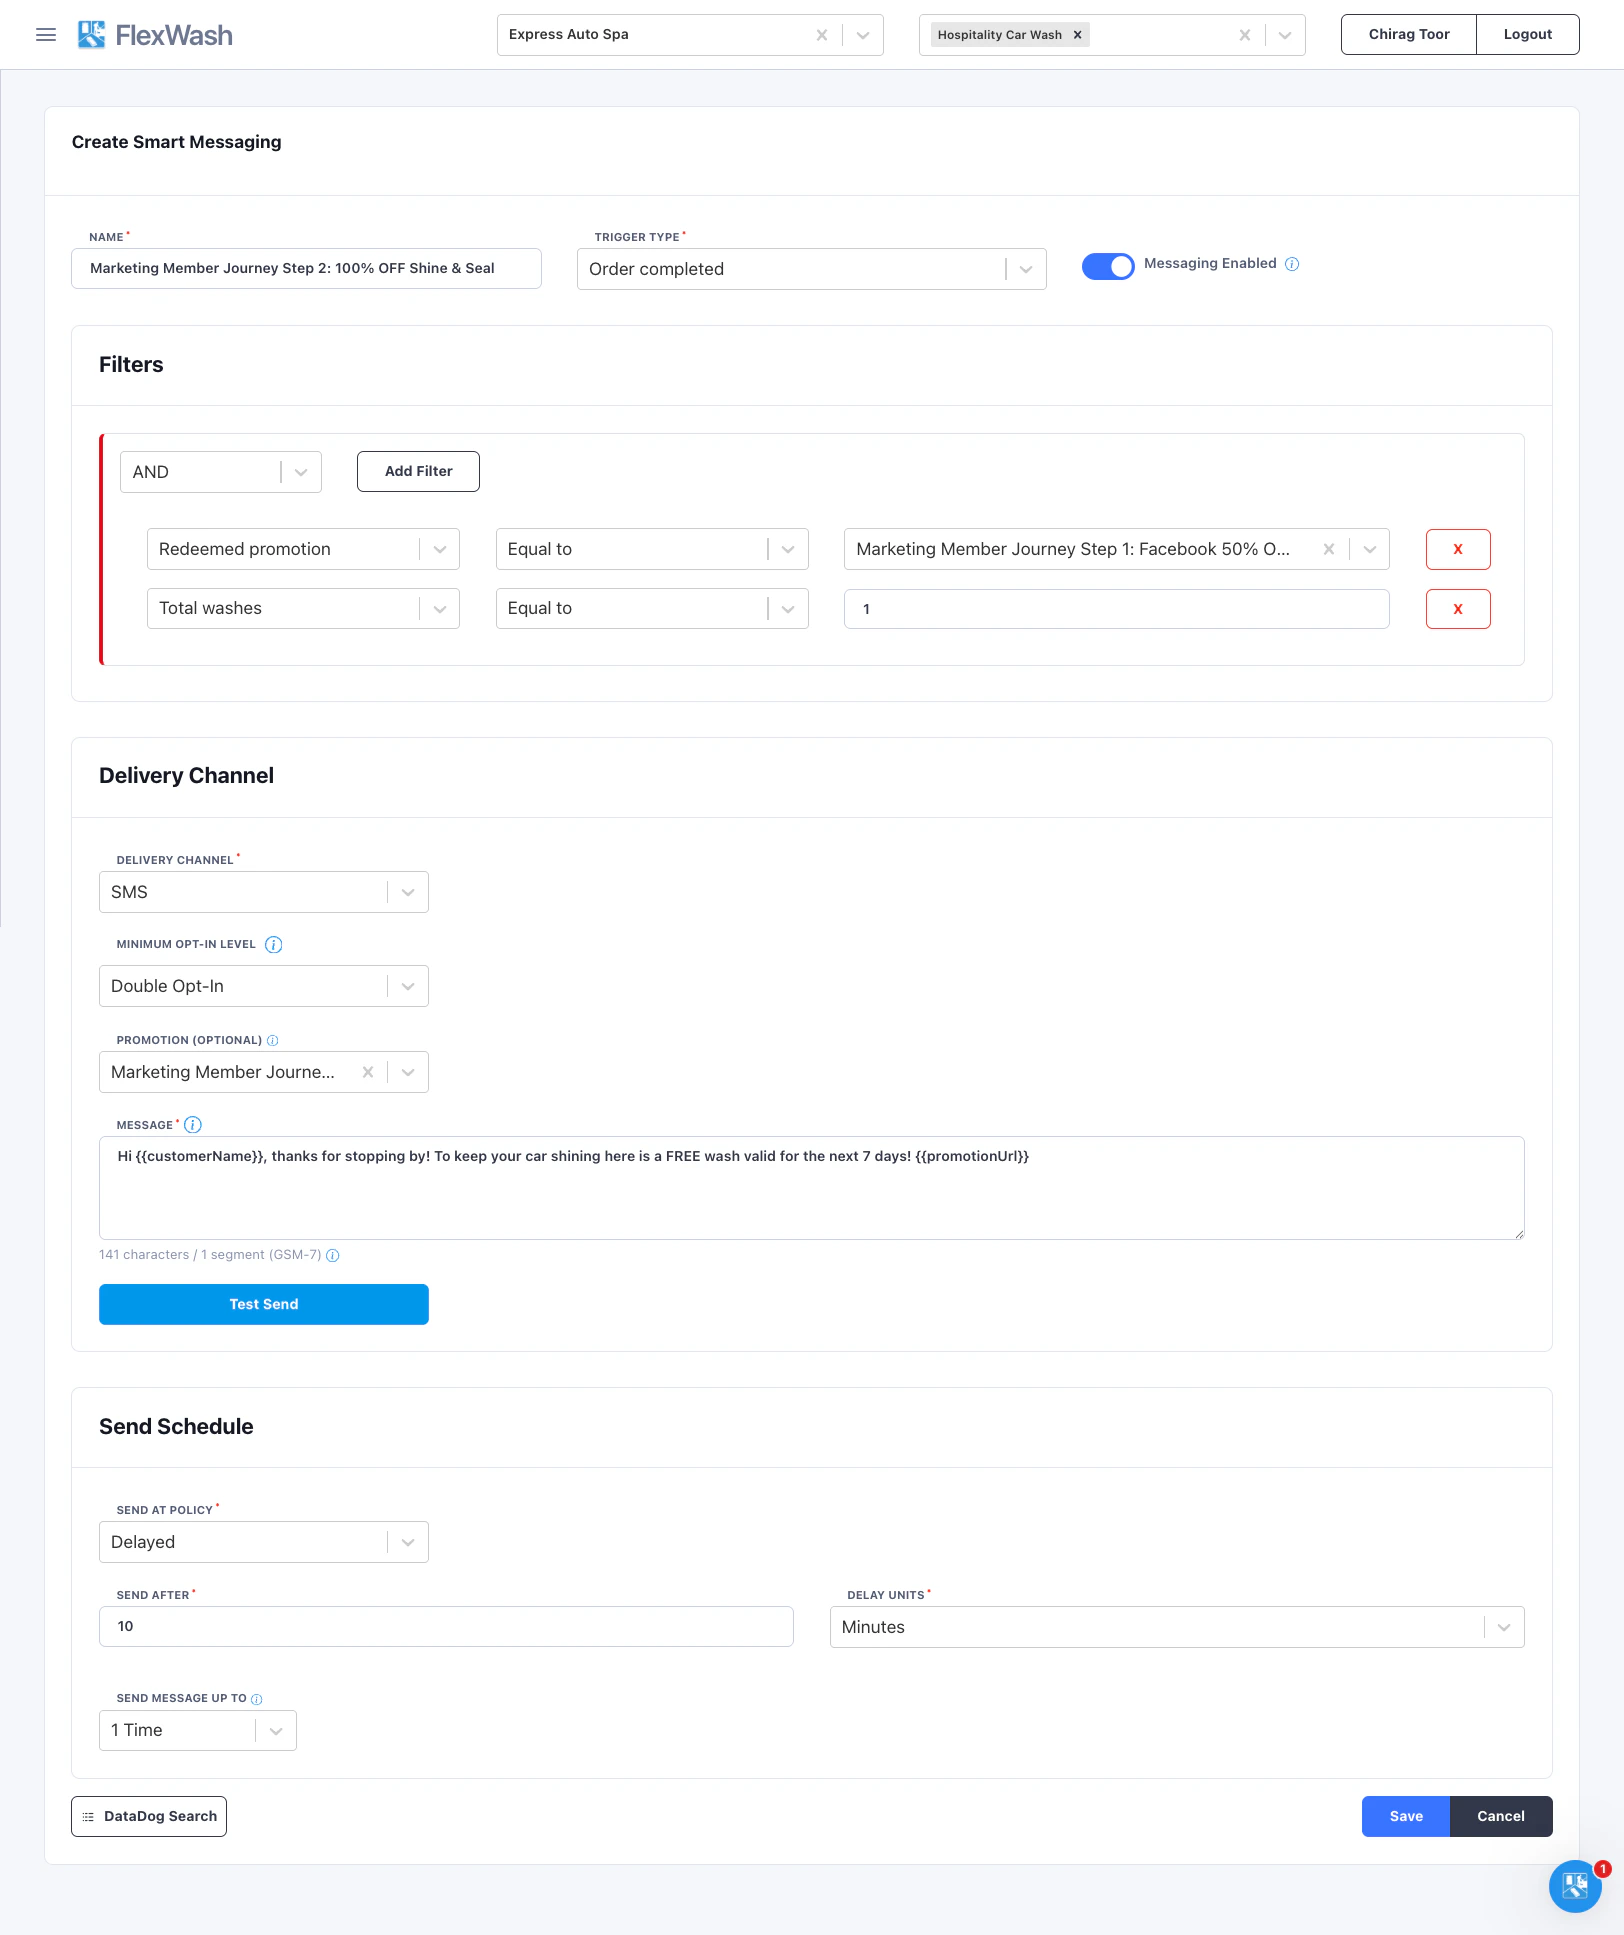Open the Trigger Type dropdown

1026,268
